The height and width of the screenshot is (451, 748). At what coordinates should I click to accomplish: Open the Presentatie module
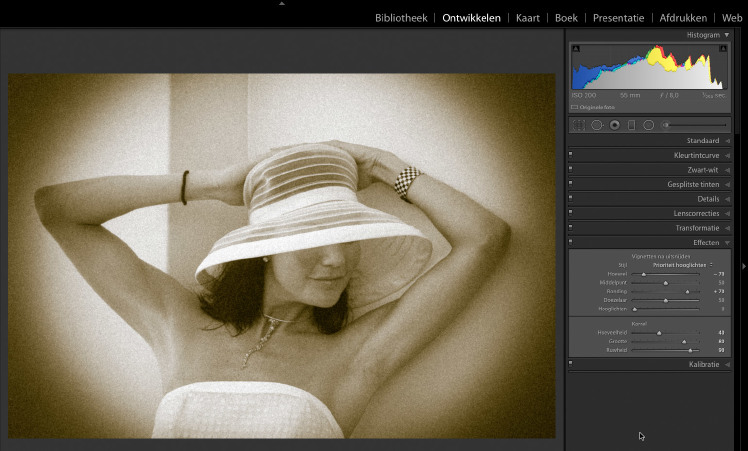pyautogui.click(x=618, y=18)
